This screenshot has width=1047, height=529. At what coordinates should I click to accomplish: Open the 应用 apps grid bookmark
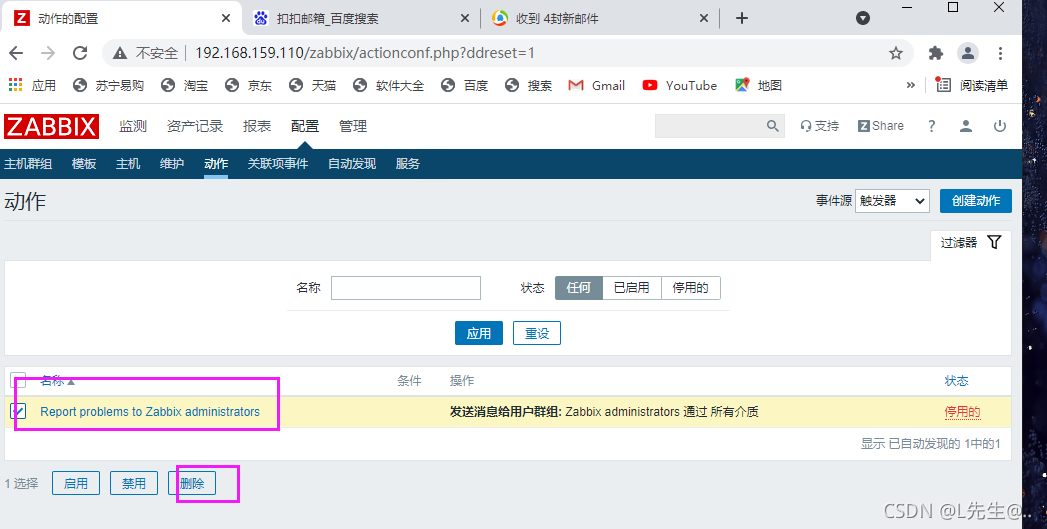tap(32, 85)
